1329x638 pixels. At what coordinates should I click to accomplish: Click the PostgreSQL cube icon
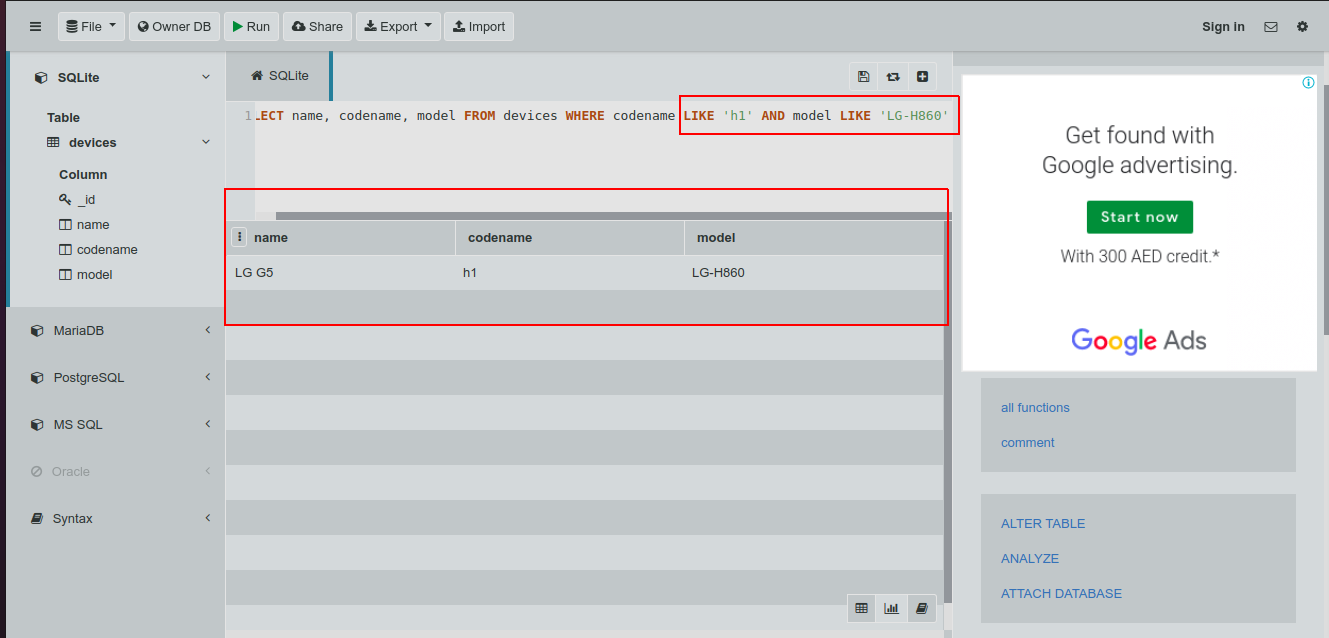[37, 378]
